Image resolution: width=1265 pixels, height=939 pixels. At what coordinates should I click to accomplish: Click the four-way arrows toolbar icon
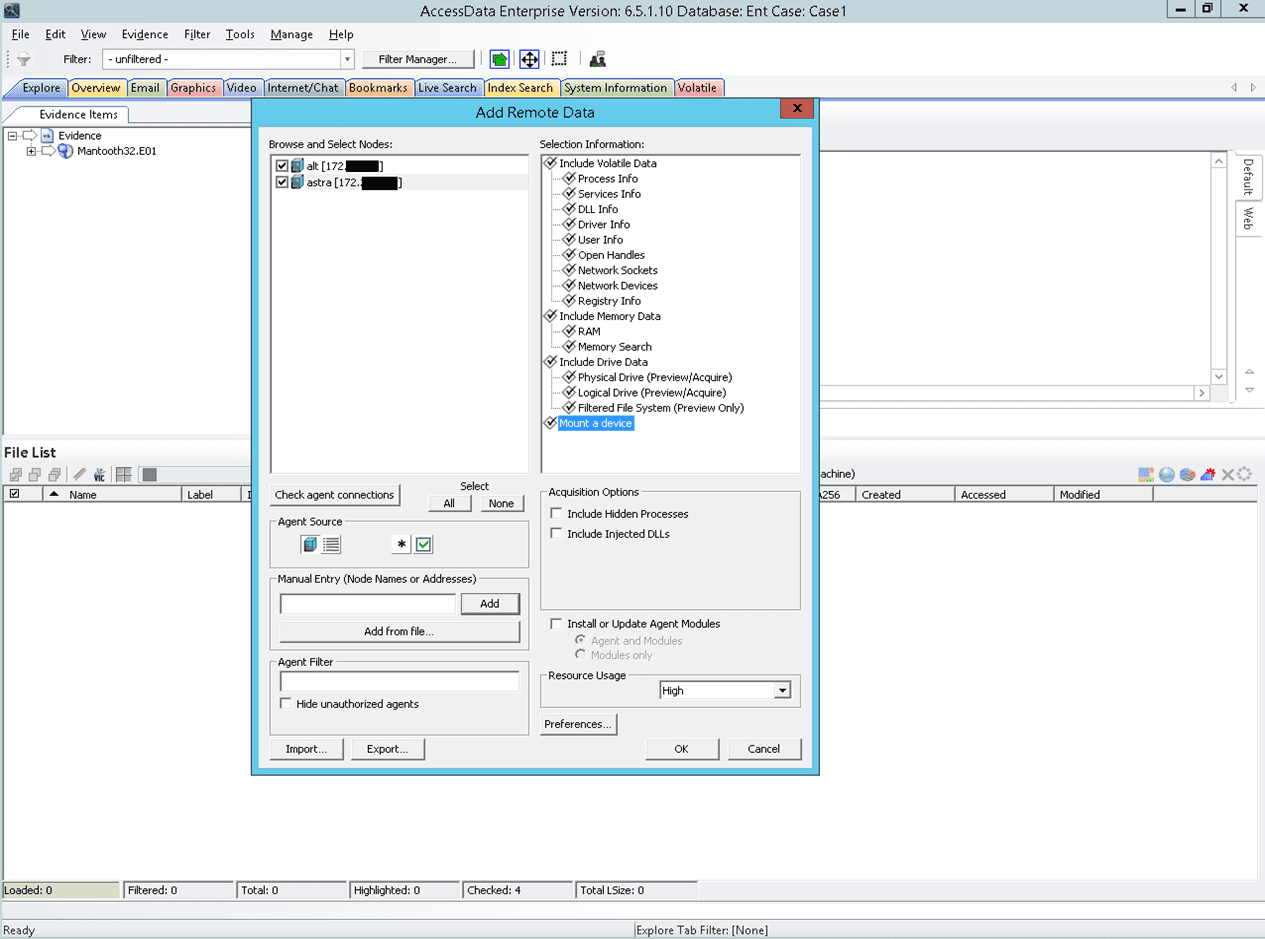530,60
